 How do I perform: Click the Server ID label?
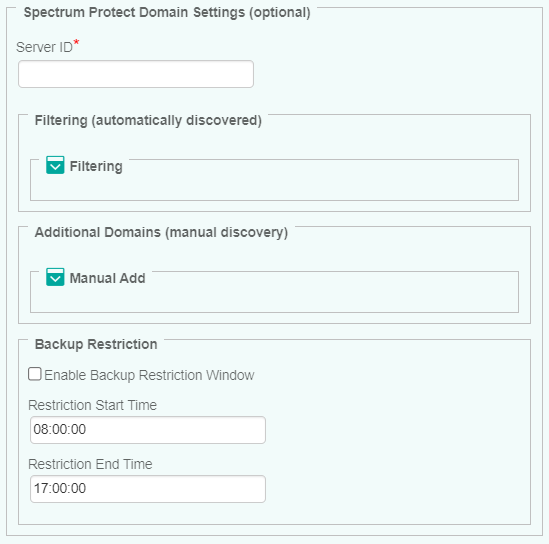pyautogui.click(x=44, y=47)
